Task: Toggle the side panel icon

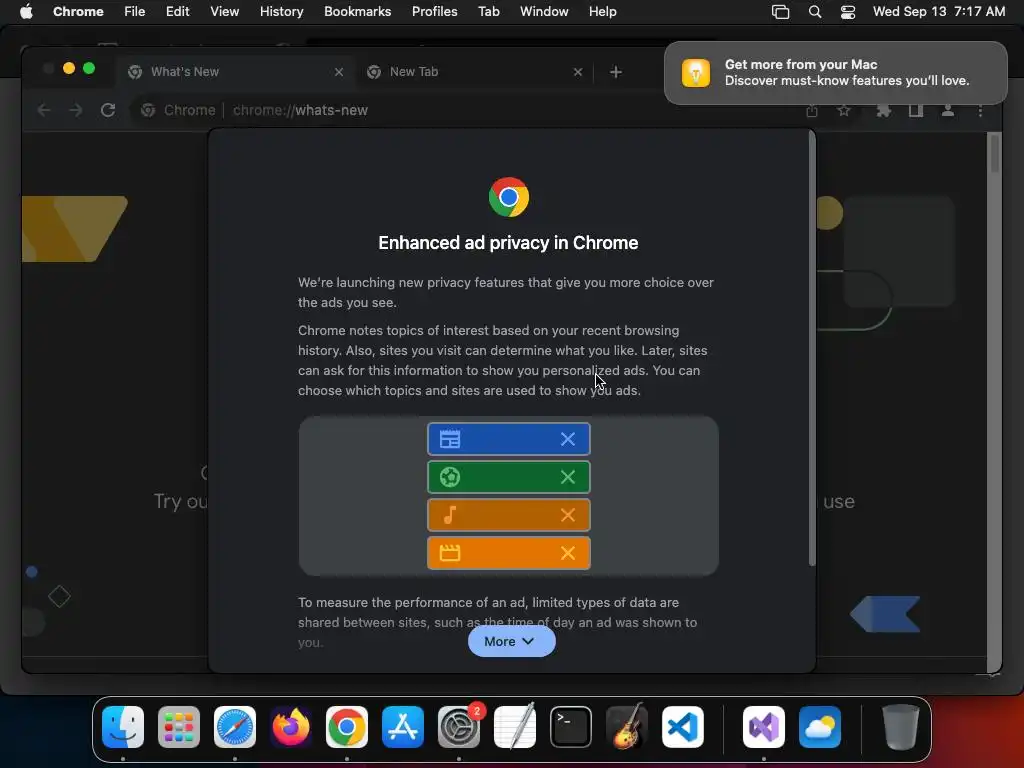Action: [916, 110]
